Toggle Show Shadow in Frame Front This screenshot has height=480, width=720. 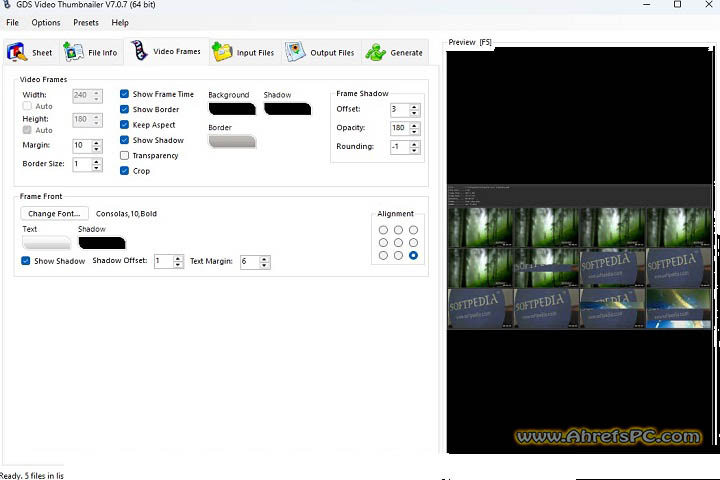(26, 260)
